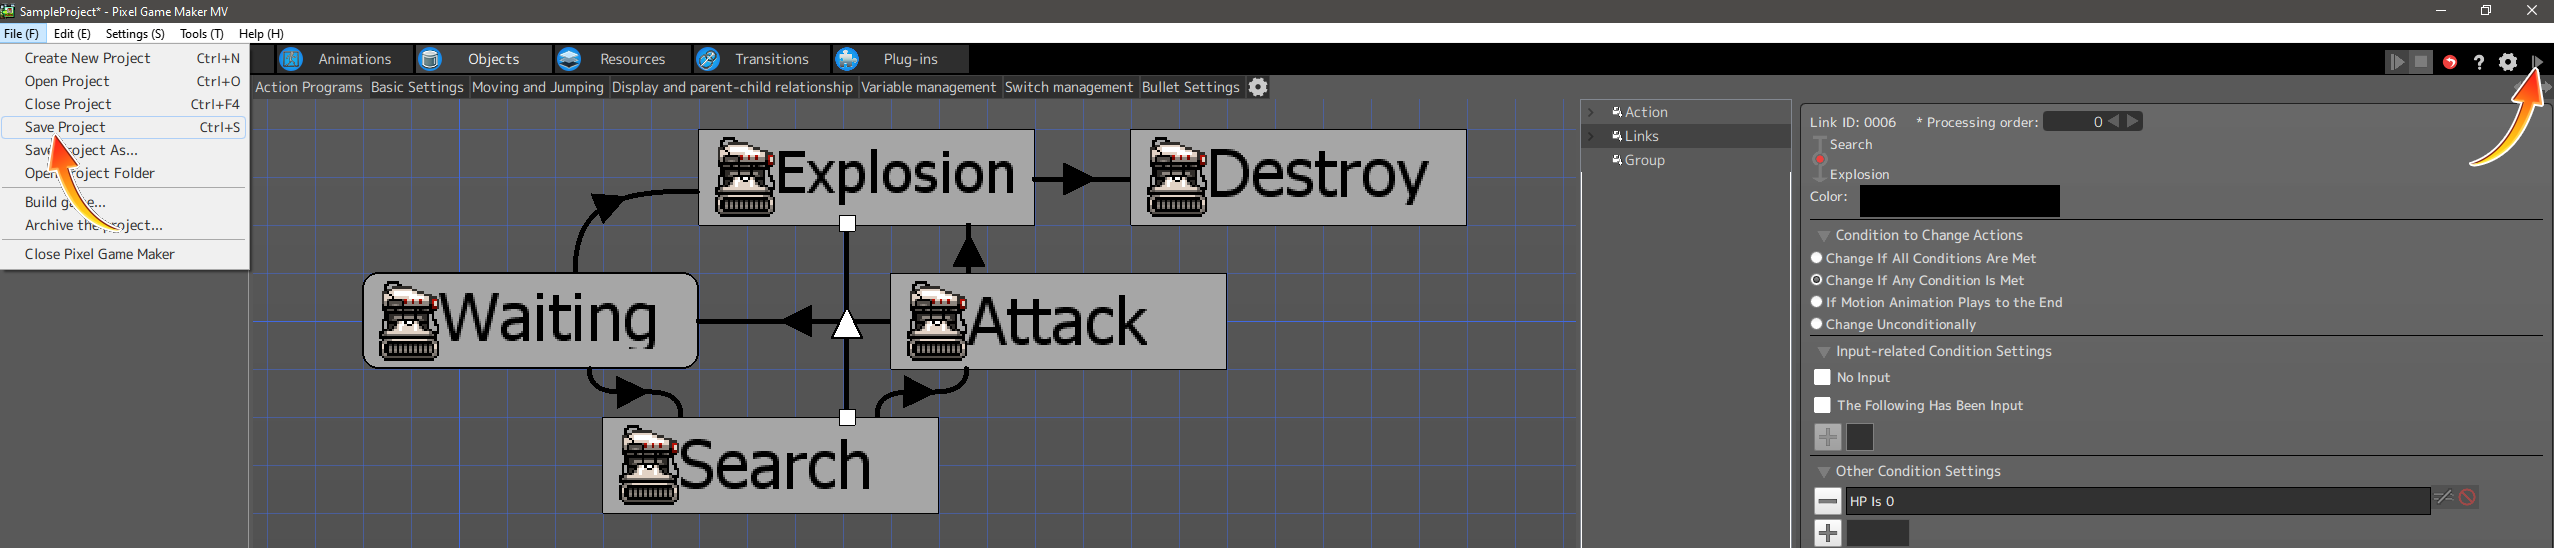Open the Tools (T) menu
The height and width of the screenshot is (548, 2554).
202,33
